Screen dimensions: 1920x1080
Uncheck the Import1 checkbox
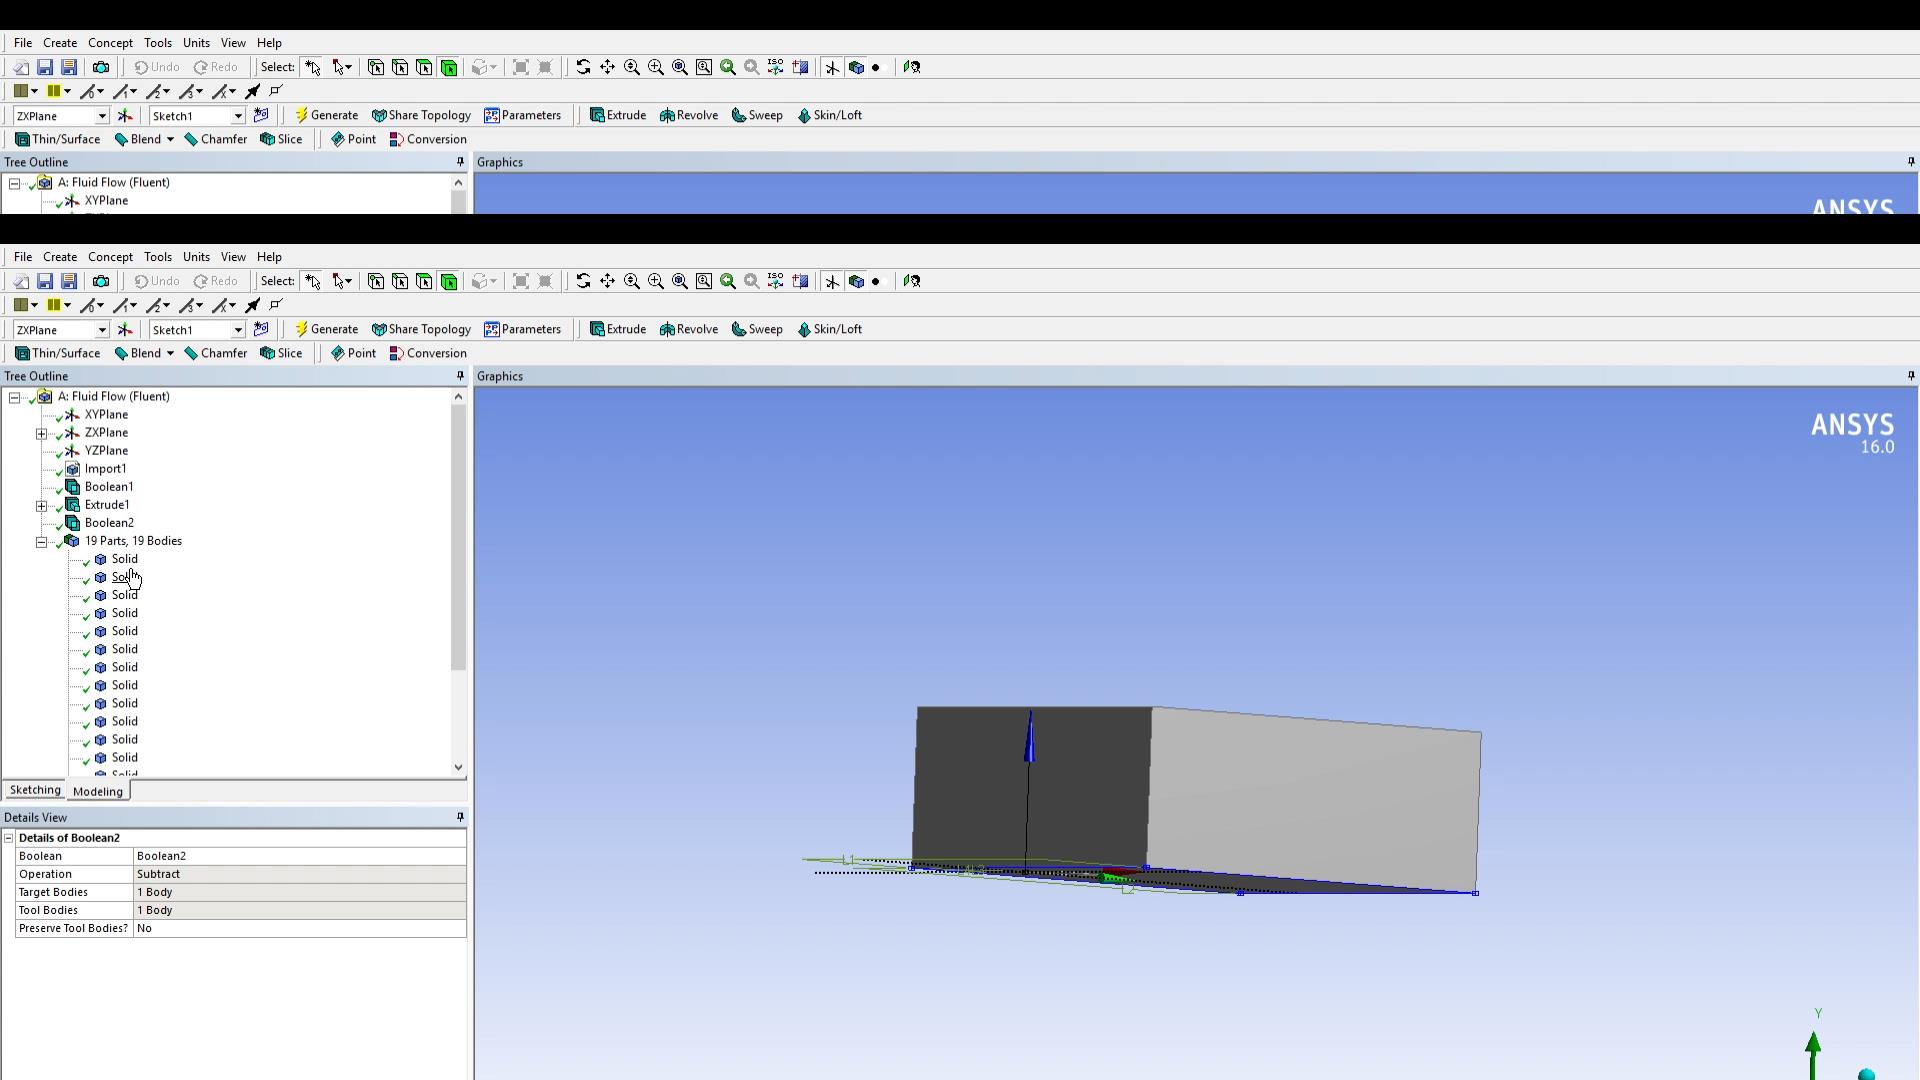[59, 469]
